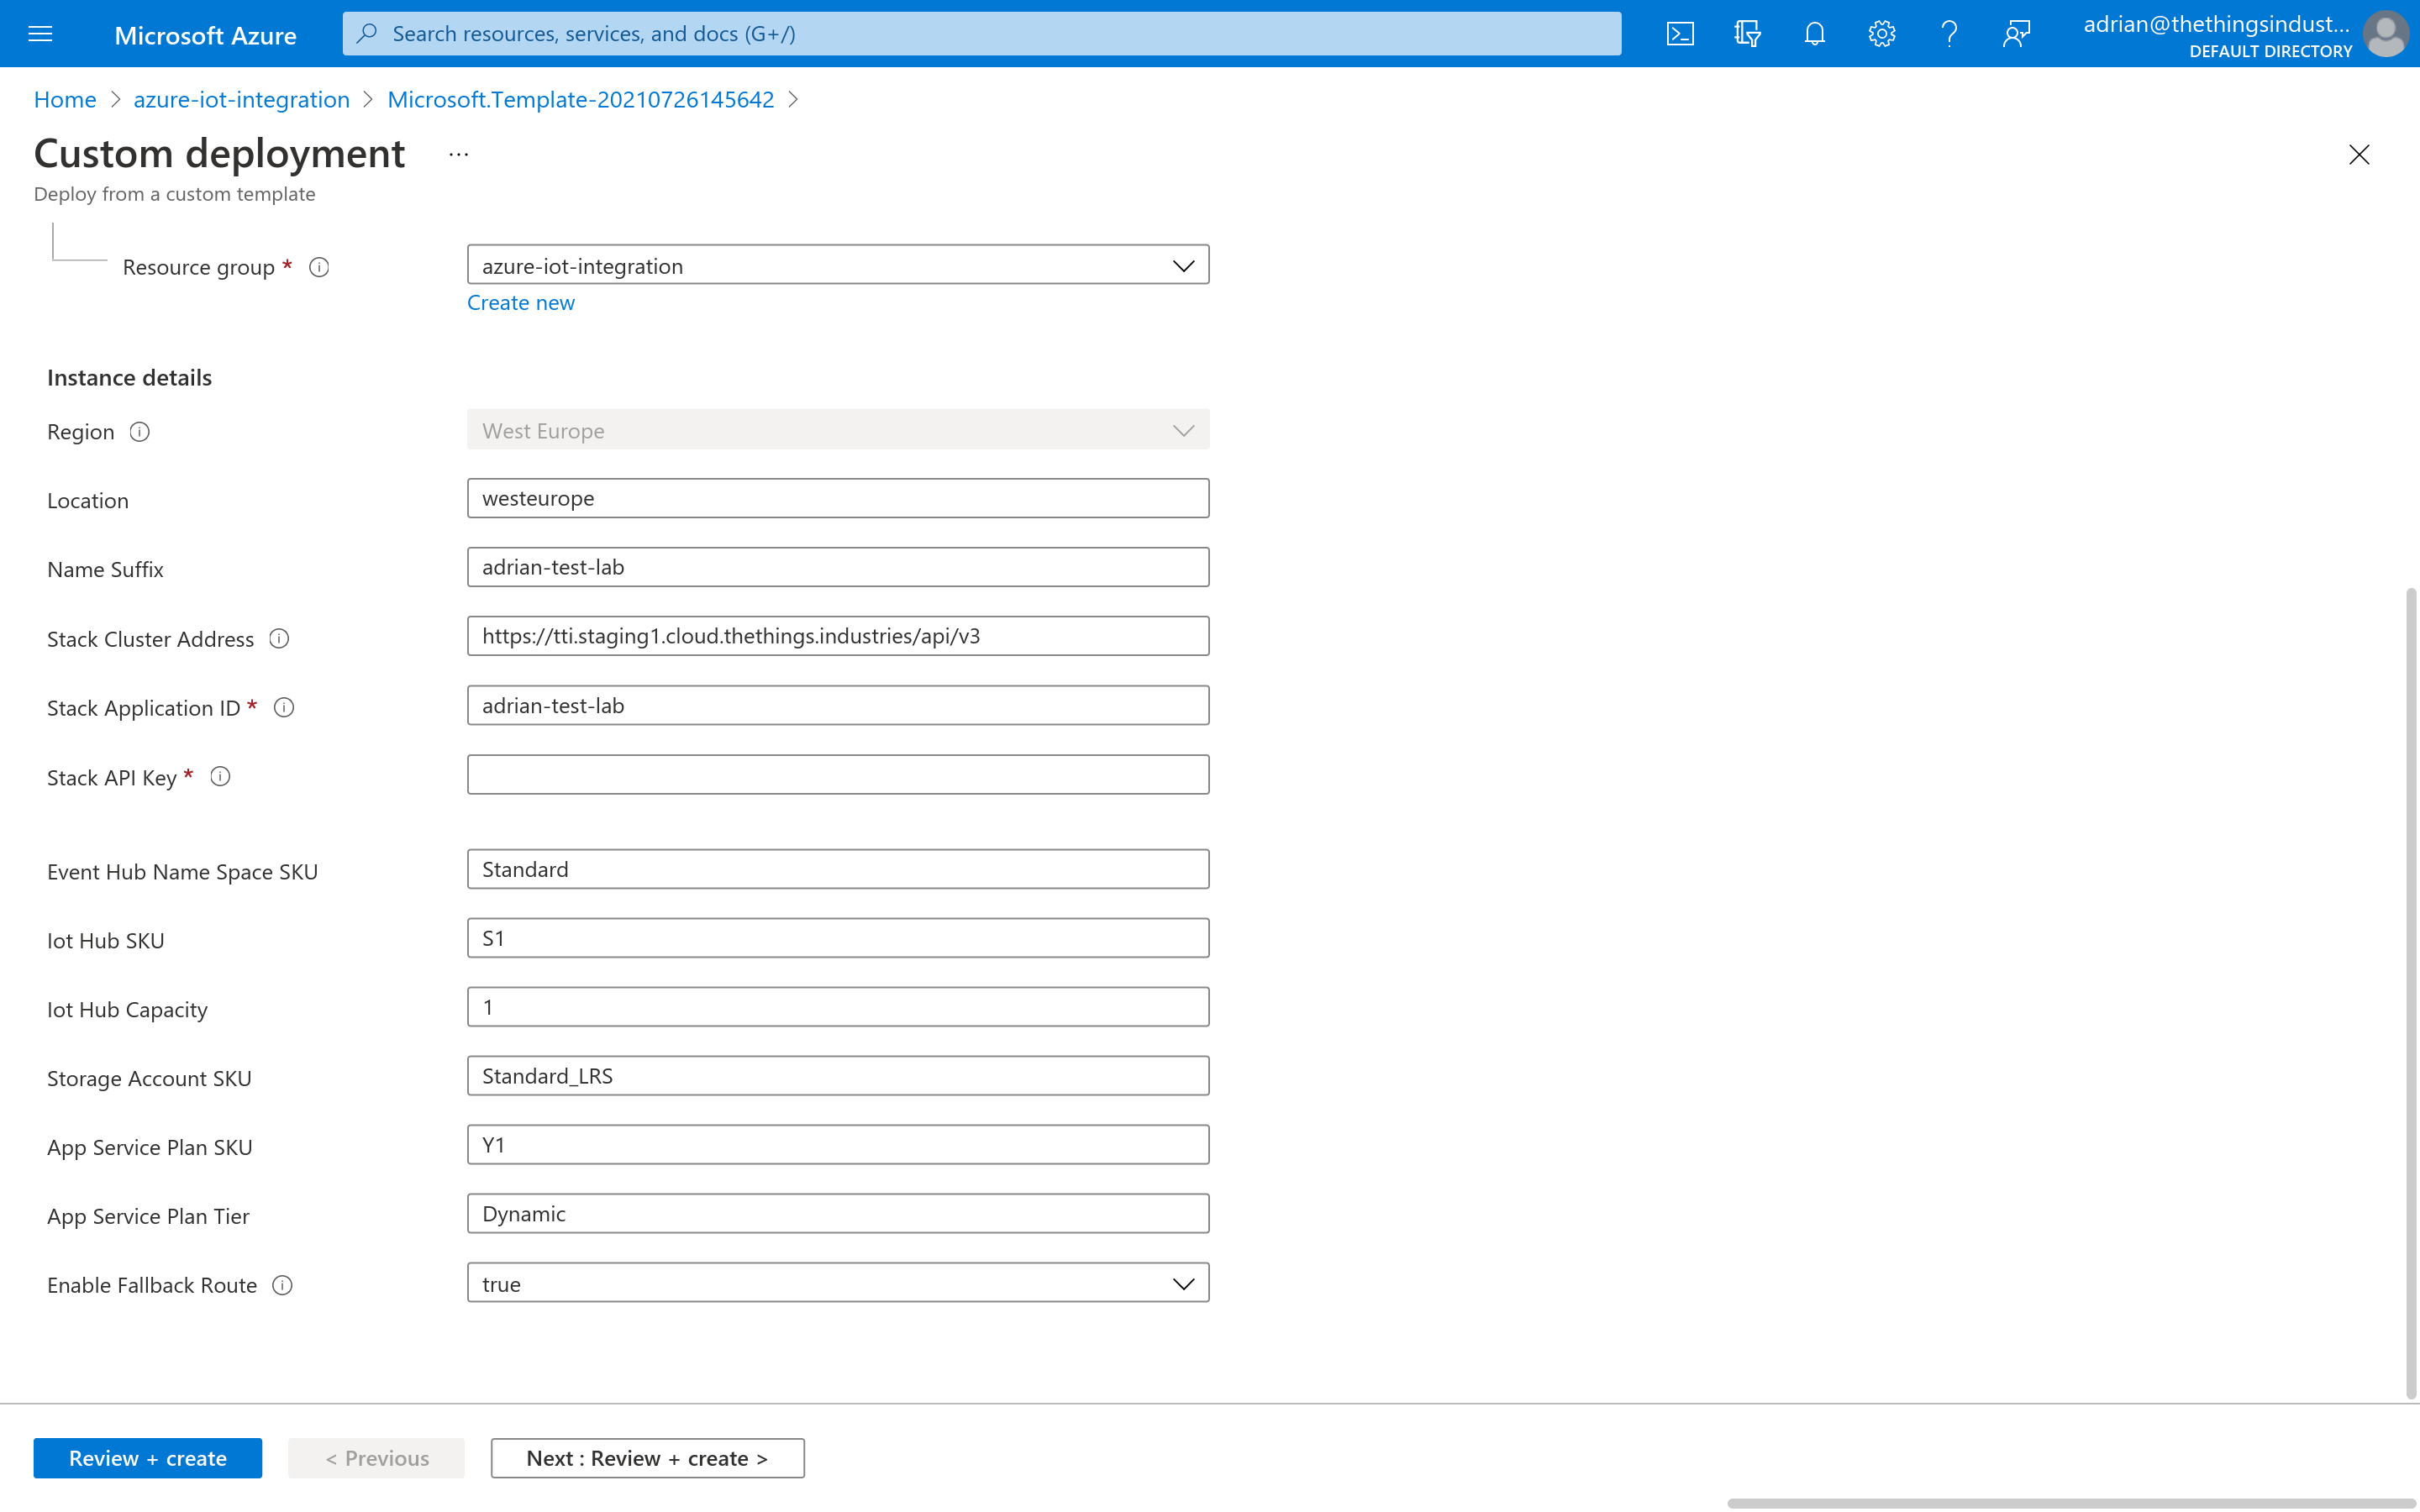View Stack Application ID info icon
The width and height of the screenshot is (2420, 1512).
pyautogui.click(x=284, y=707)
